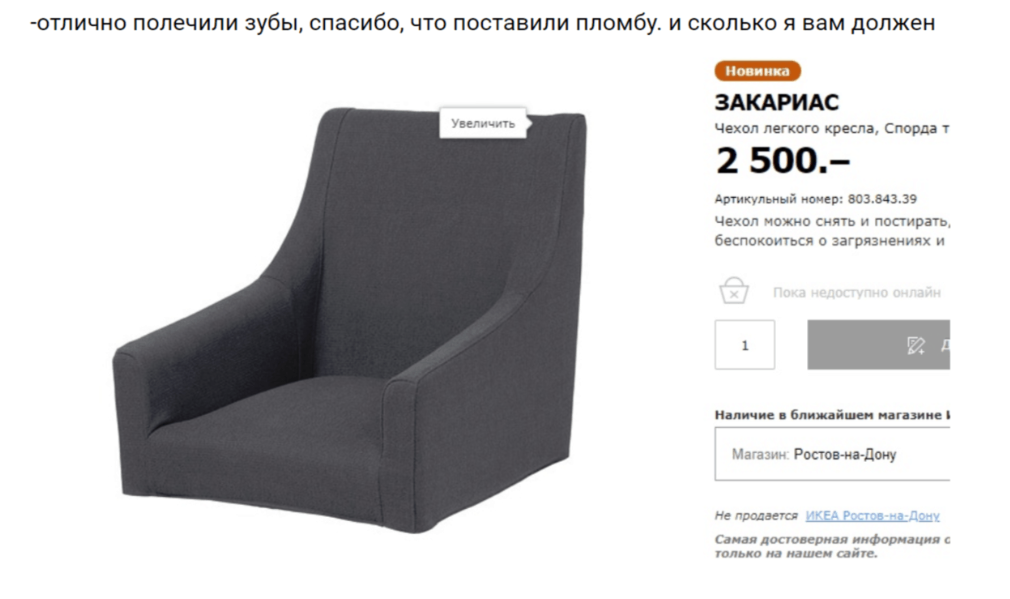Click the Магазин: label inside store box
Image resolution: width=1010 pixels, height=599 pixels.
[x=760, y=455]
